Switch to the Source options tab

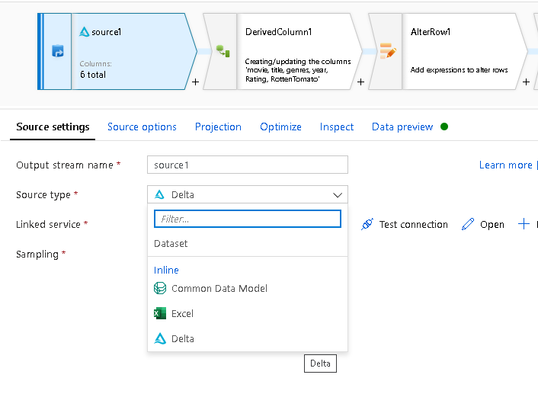click(x=142, y=127)
